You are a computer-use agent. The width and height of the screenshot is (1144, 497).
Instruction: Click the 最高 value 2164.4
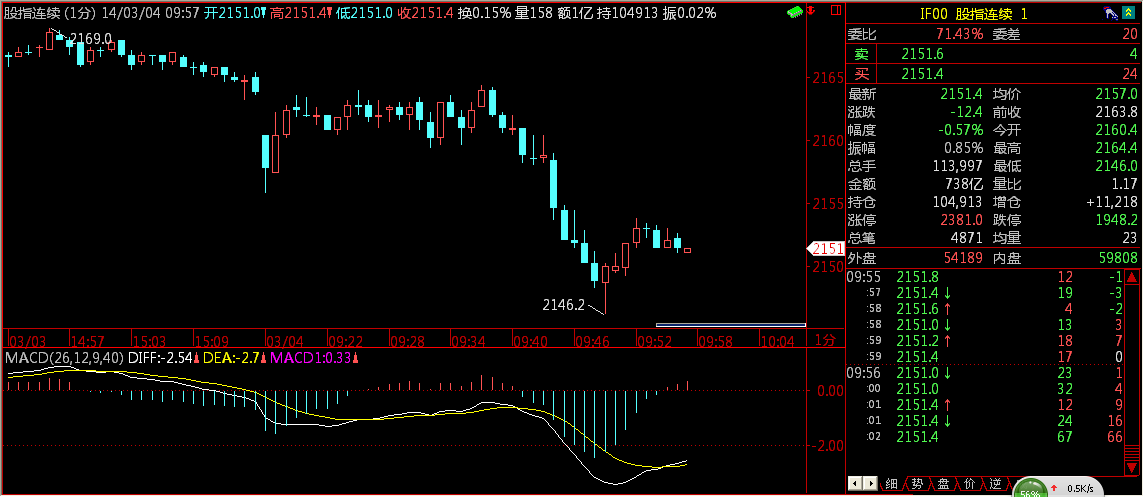point(1116,148)
